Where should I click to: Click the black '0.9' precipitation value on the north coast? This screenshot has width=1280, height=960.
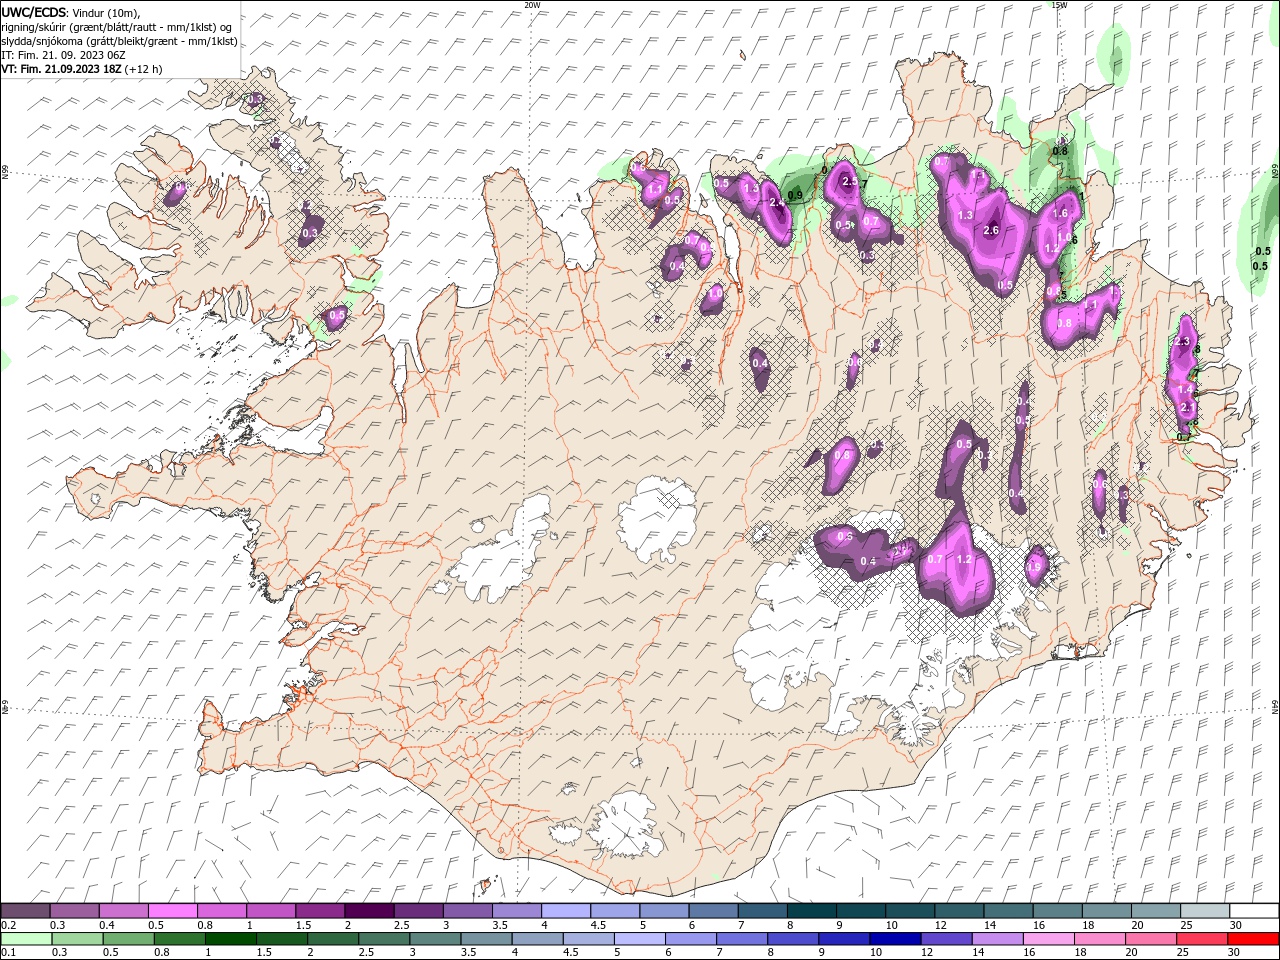click(x=795, y=195)
